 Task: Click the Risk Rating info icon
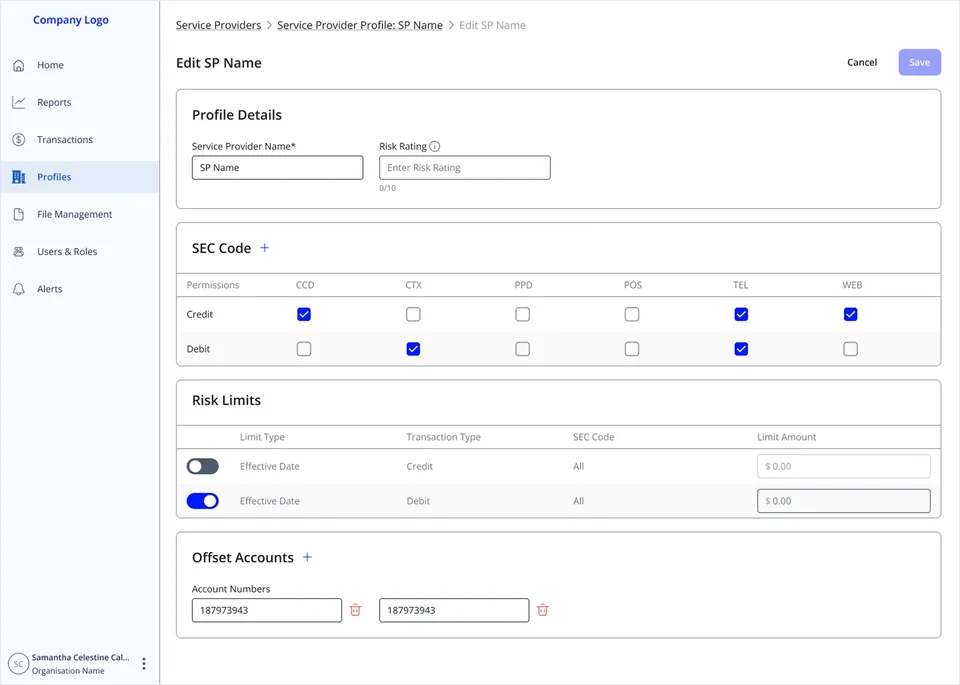pos(435,146)
